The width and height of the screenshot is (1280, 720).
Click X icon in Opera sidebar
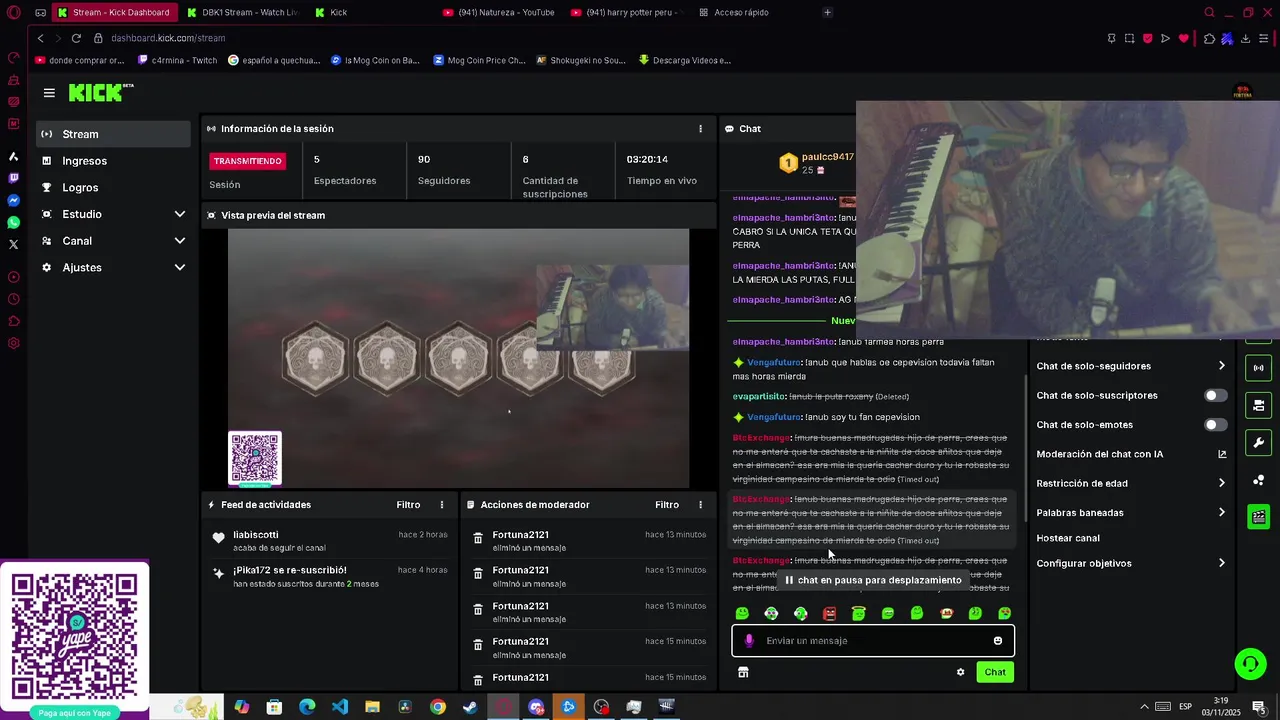pyautogui.click(x=13, y=244)
